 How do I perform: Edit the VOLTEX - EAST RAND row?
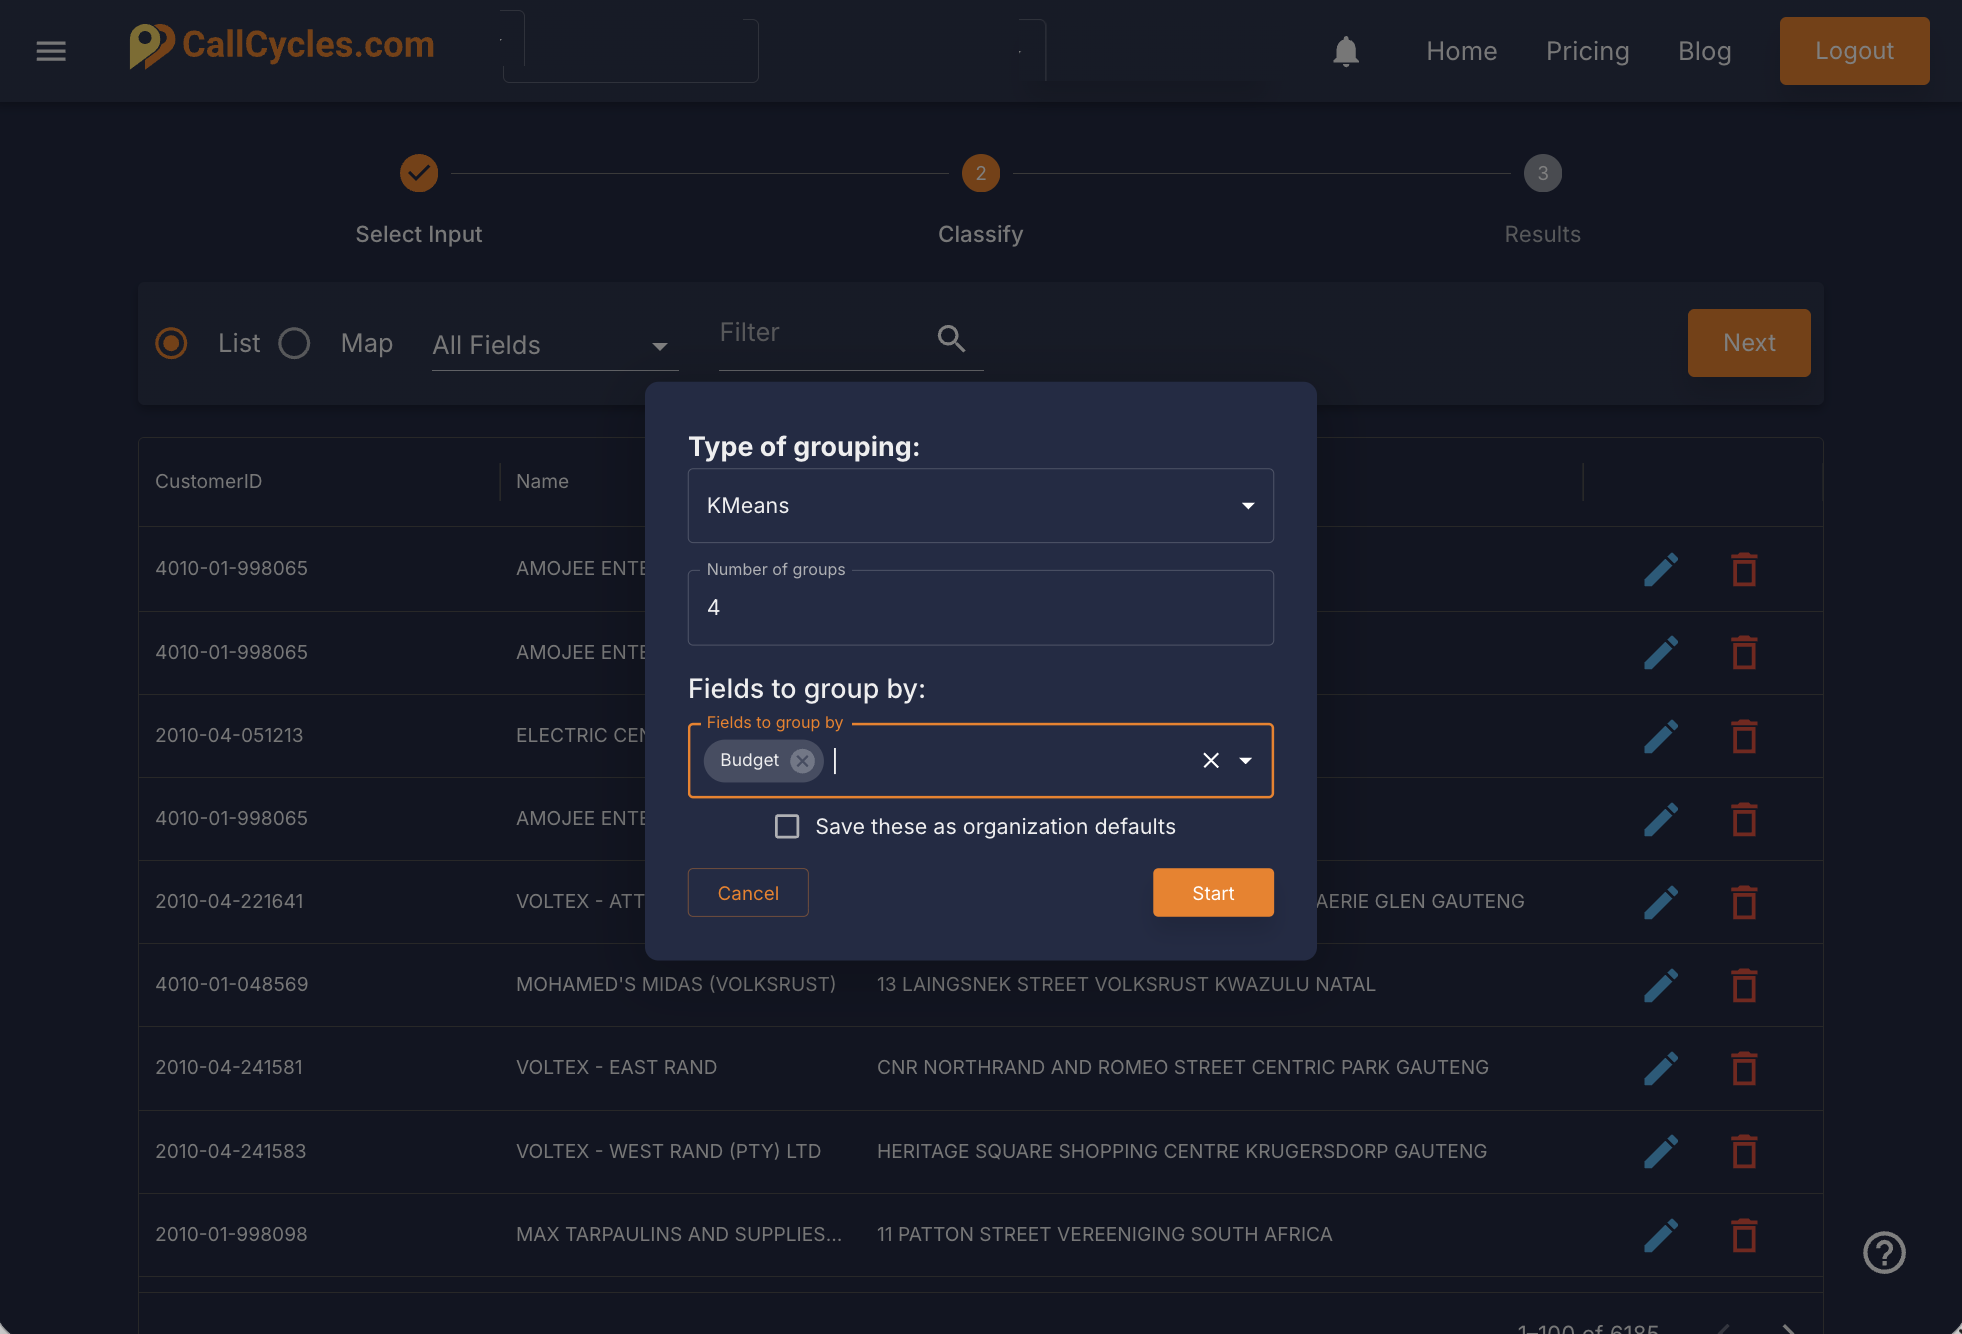pos(1661,1068)
